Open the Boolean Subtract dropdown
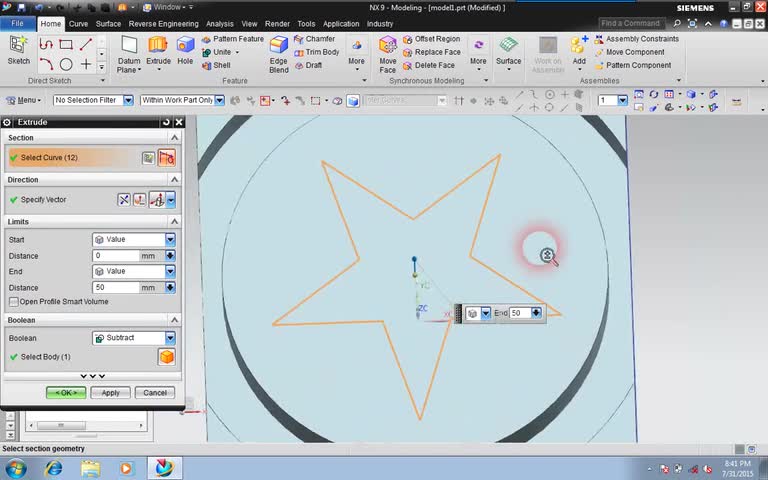The width and height of the screenshot is (768, 480). click(170, 338)
